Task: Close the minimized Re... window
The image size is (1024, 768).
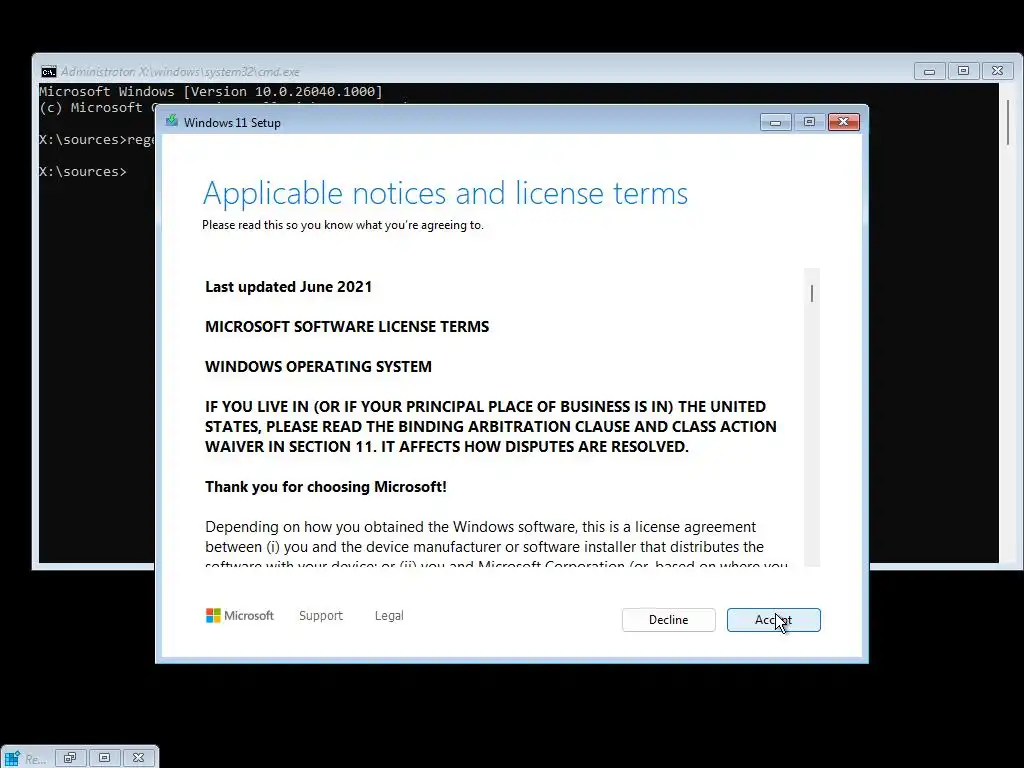Action: 138,758
